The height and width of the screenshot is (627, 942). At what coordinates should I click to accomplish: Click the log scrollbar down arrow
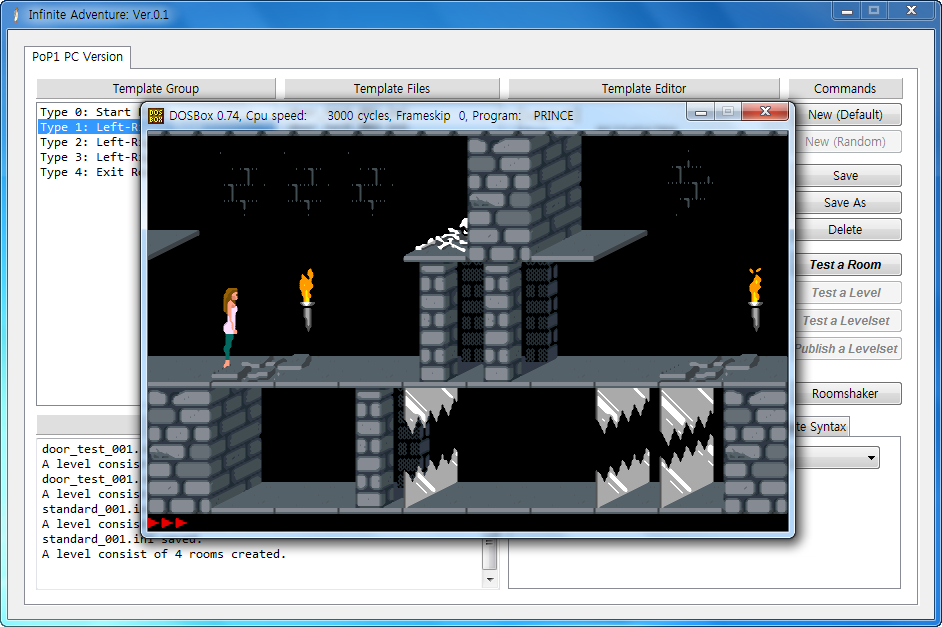coord(490,580)
